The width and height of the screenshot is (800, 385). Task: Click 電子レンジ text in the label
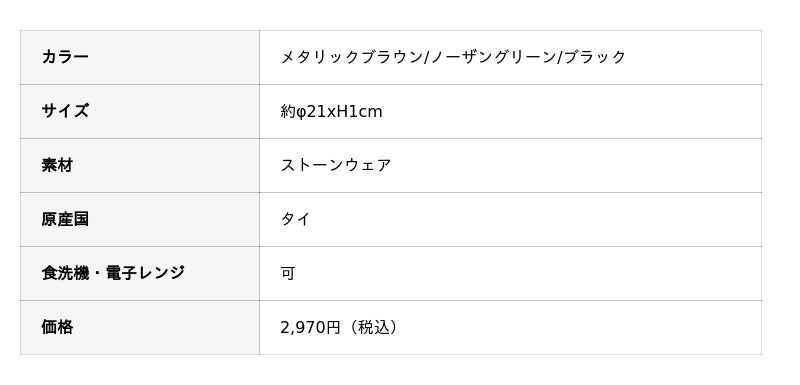[x=145, y=273]
